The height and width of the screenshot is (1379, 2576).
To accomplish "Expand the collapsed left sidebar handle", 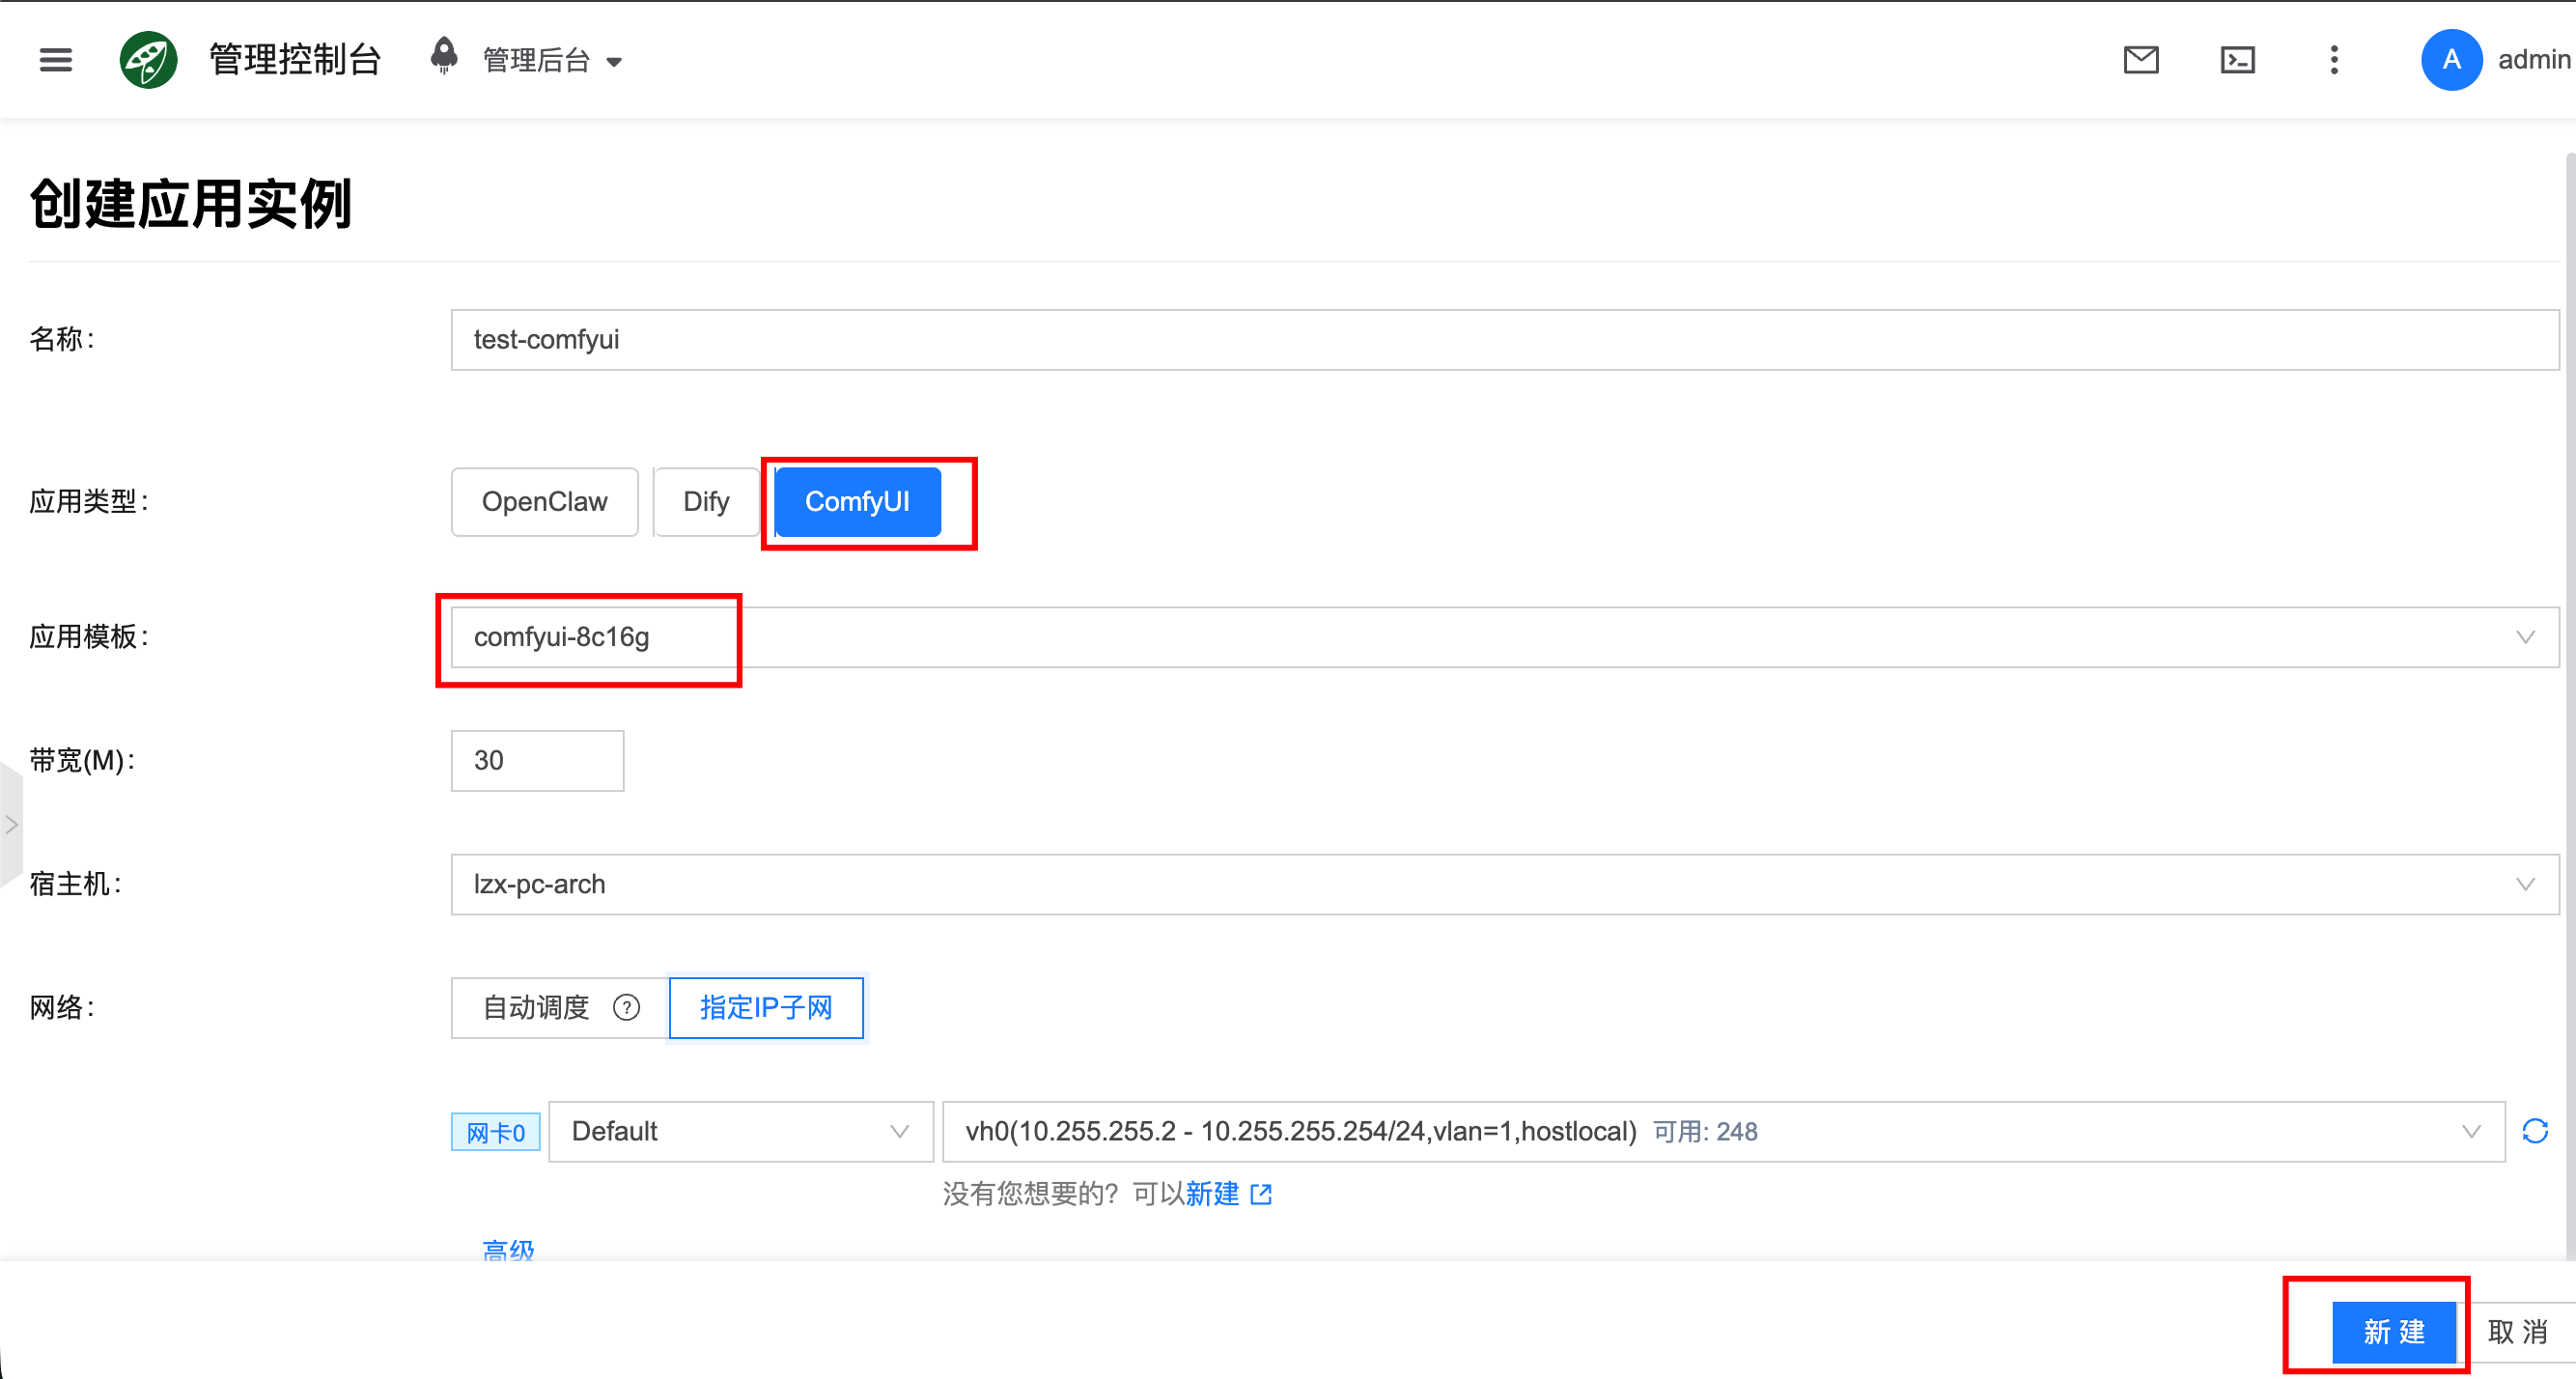I will (x=11, y=825).
